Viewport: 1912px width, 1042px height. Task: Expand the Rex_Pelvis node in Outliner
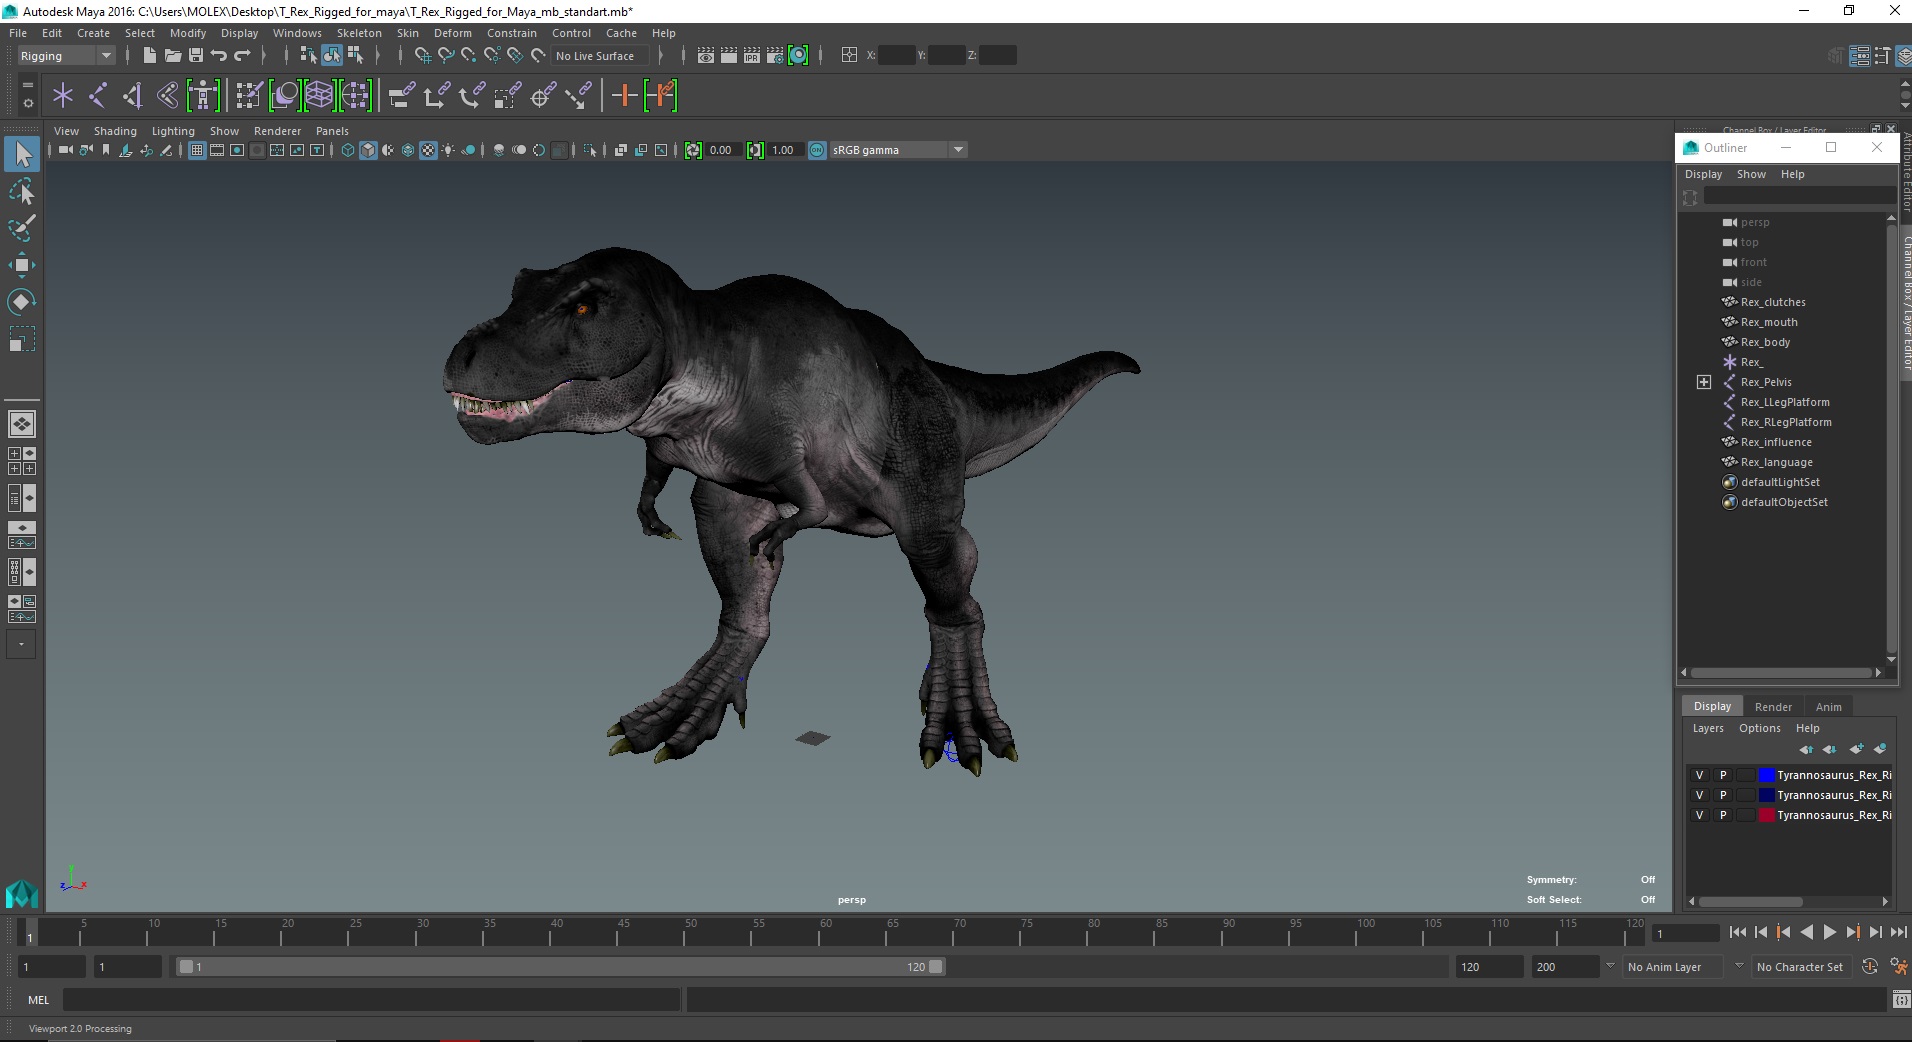pos(1704,382)
